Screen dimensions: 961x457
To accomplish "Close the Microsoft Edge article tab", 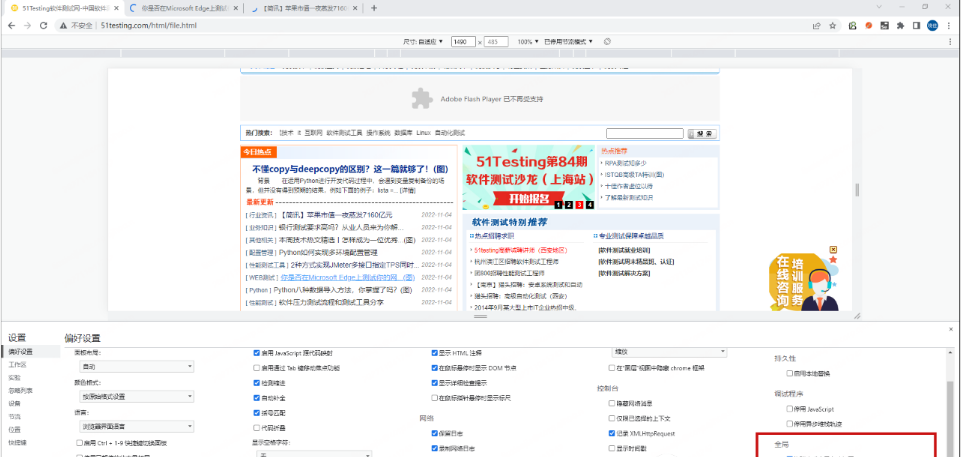I will coord(237,9).
